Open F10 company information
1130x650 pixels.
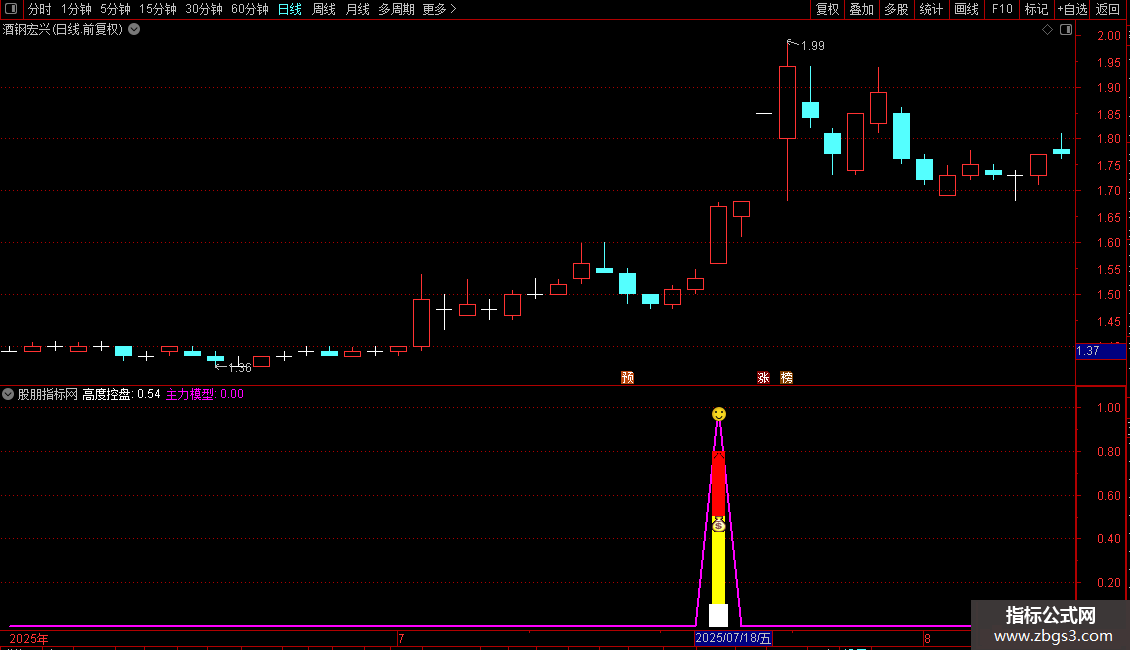[1002, 9]
